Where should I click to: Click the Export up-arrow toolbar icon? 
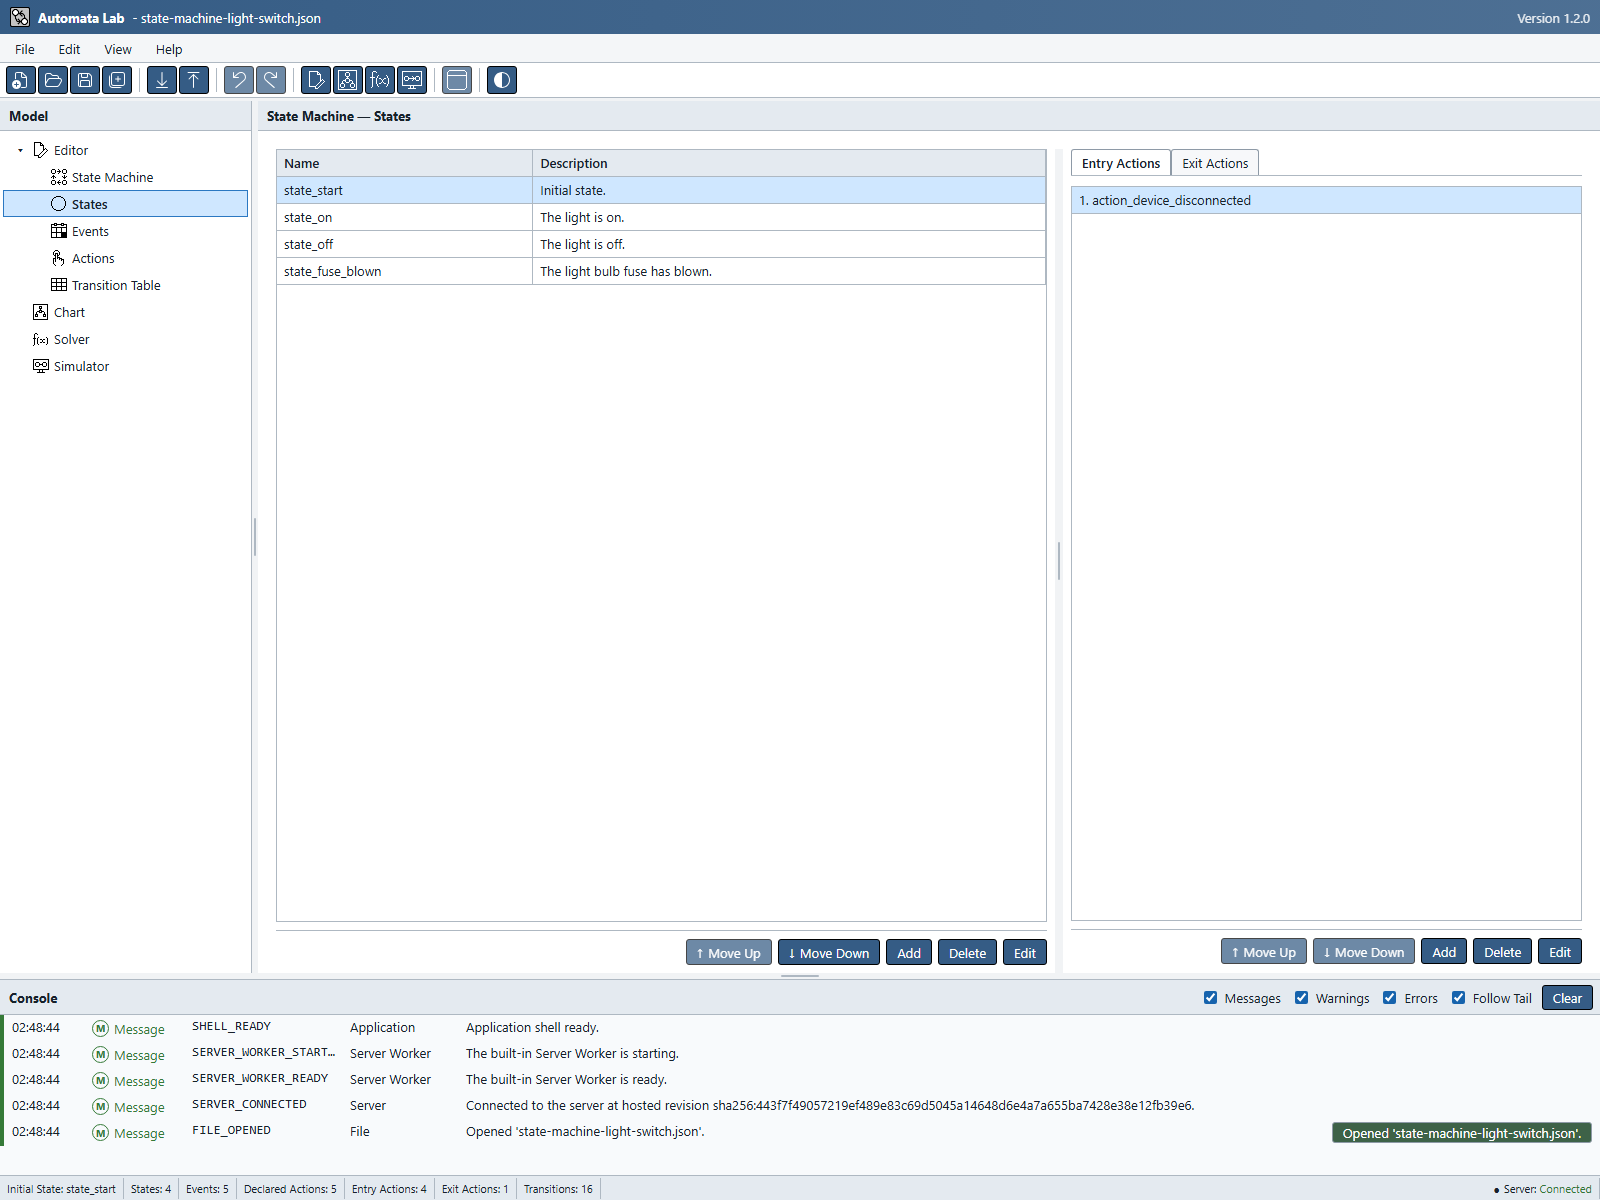point(194,80)
